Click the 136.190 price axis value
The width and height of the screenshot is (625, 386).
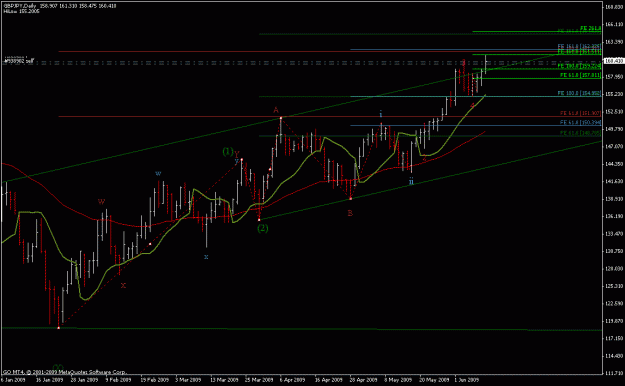point(614,216)
